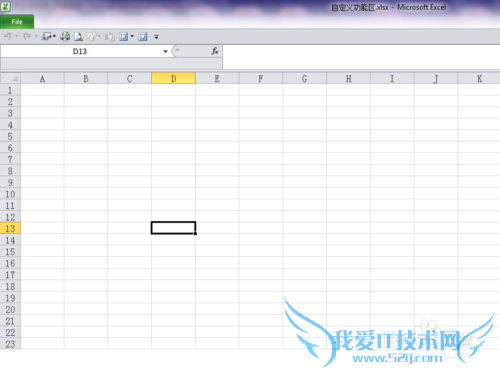Select highlighted row 13 header
This screenshot has height=373, width=500.
click(x=10, y=229)
